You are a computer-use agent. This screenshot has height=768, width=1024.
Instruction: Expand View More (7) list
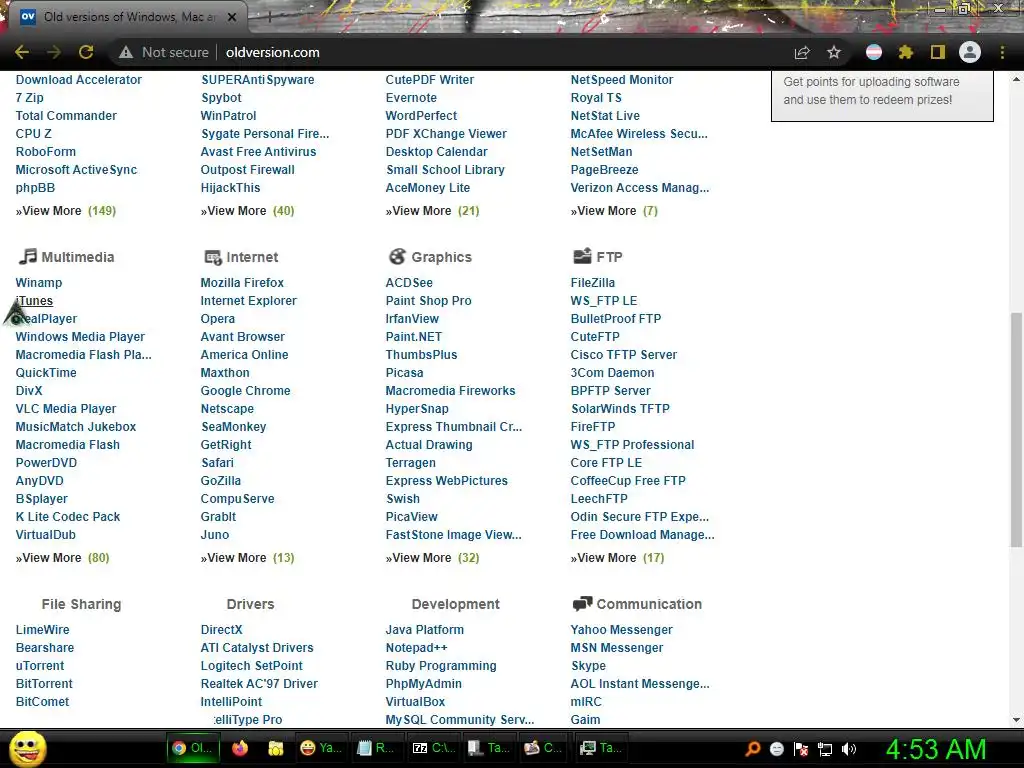pyautogui.click(x=614, y=211)
